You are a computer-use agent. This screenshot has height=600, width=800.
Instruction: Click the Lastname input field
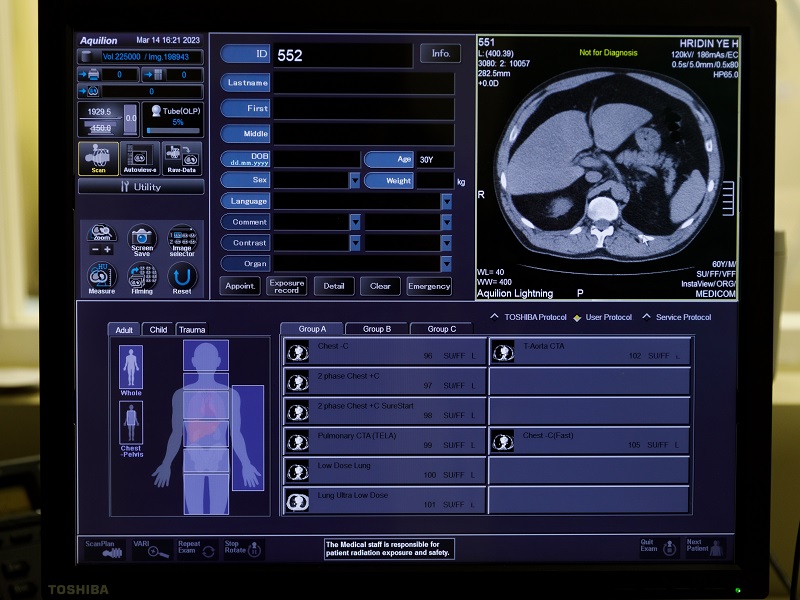[x=363, y=83]
